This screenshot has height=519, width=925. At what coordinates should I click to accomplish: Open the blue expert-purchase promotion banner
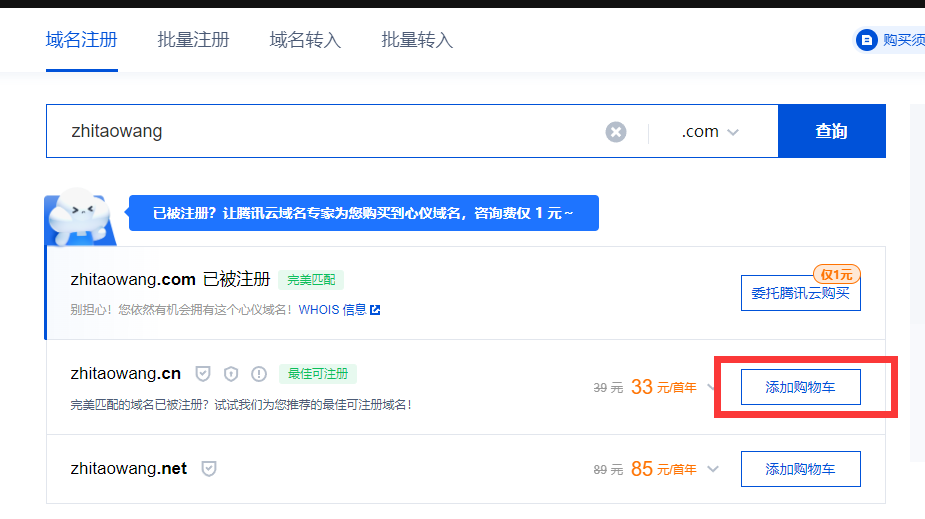(363, 213)
